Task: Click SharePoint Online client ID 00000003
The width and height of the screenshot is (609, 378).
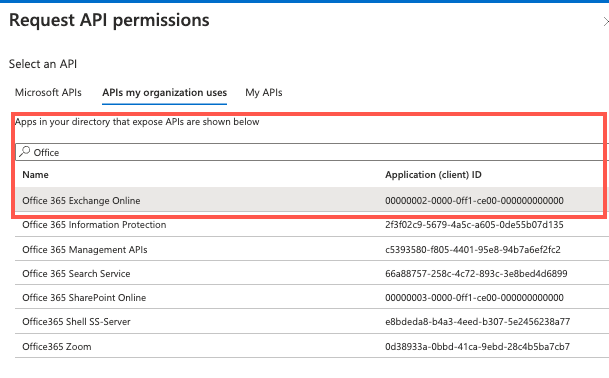Action: [474, 298]
